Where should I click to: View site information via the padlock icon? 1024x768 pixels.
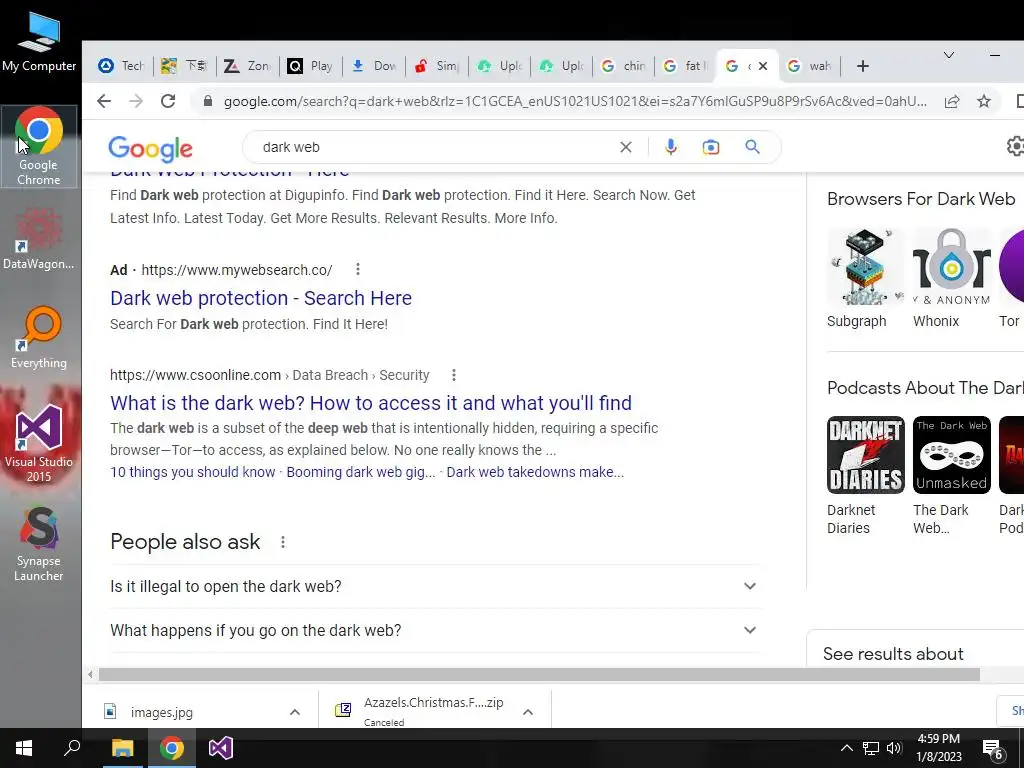click(208, 101)
